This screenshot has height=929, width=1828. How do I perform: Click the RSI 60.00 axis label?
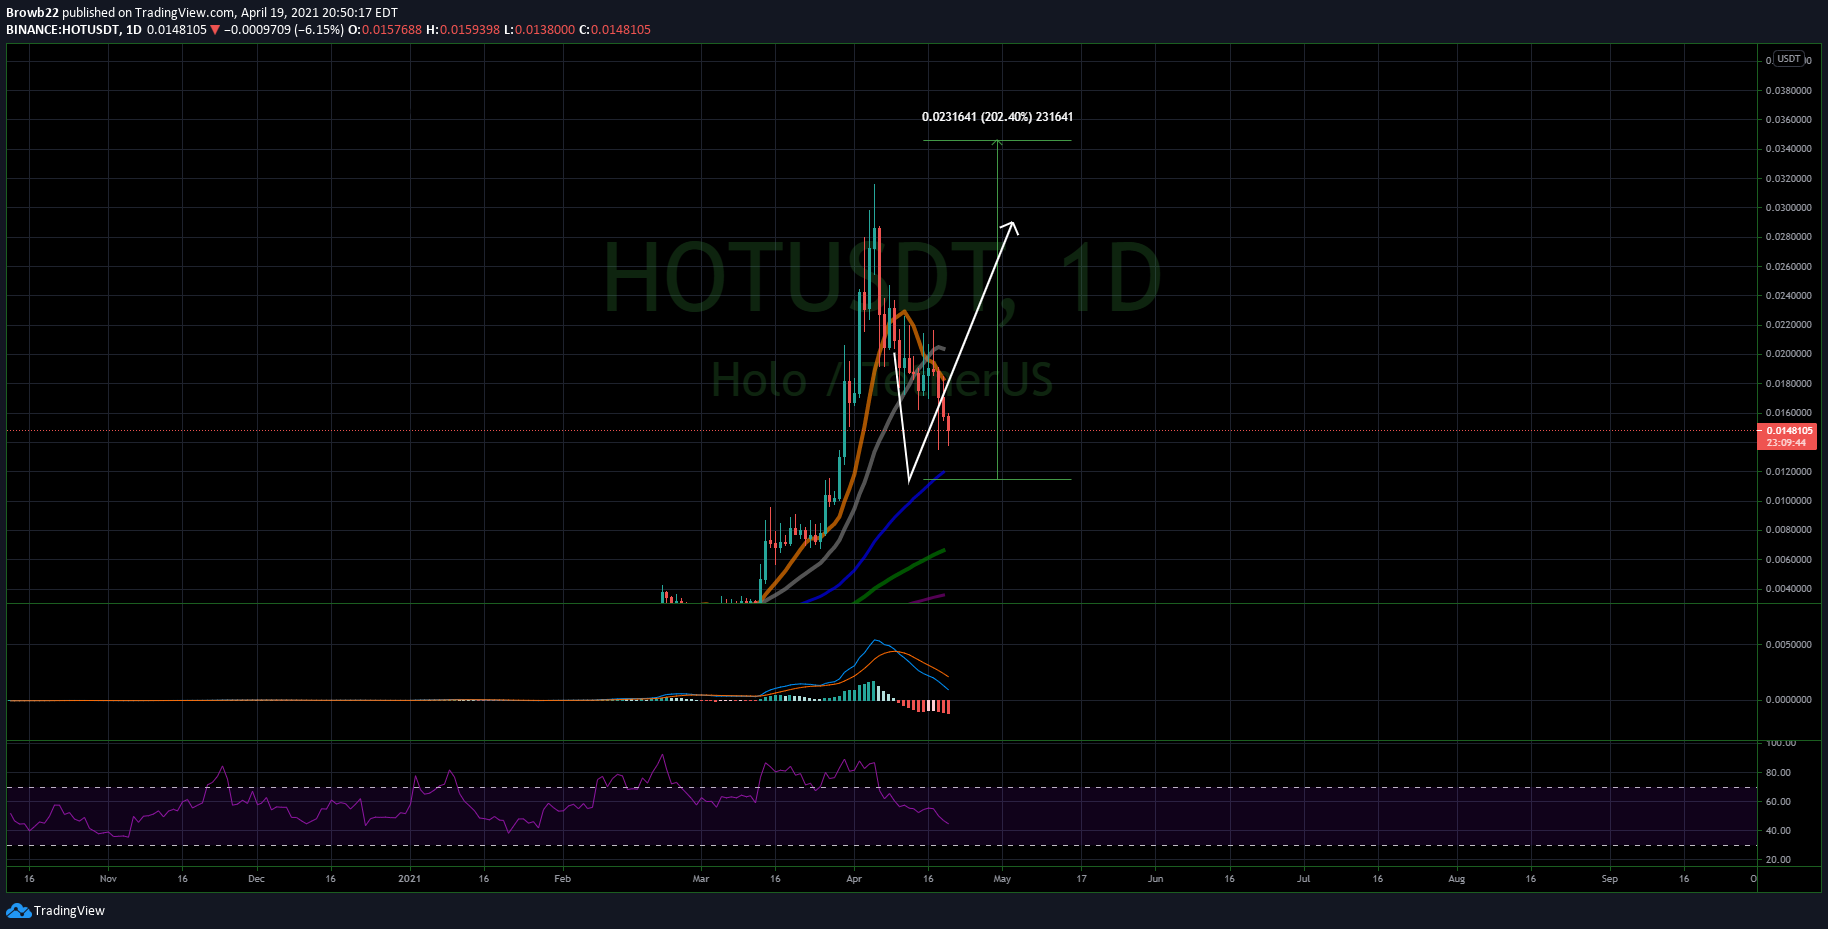pos(1778,802)
